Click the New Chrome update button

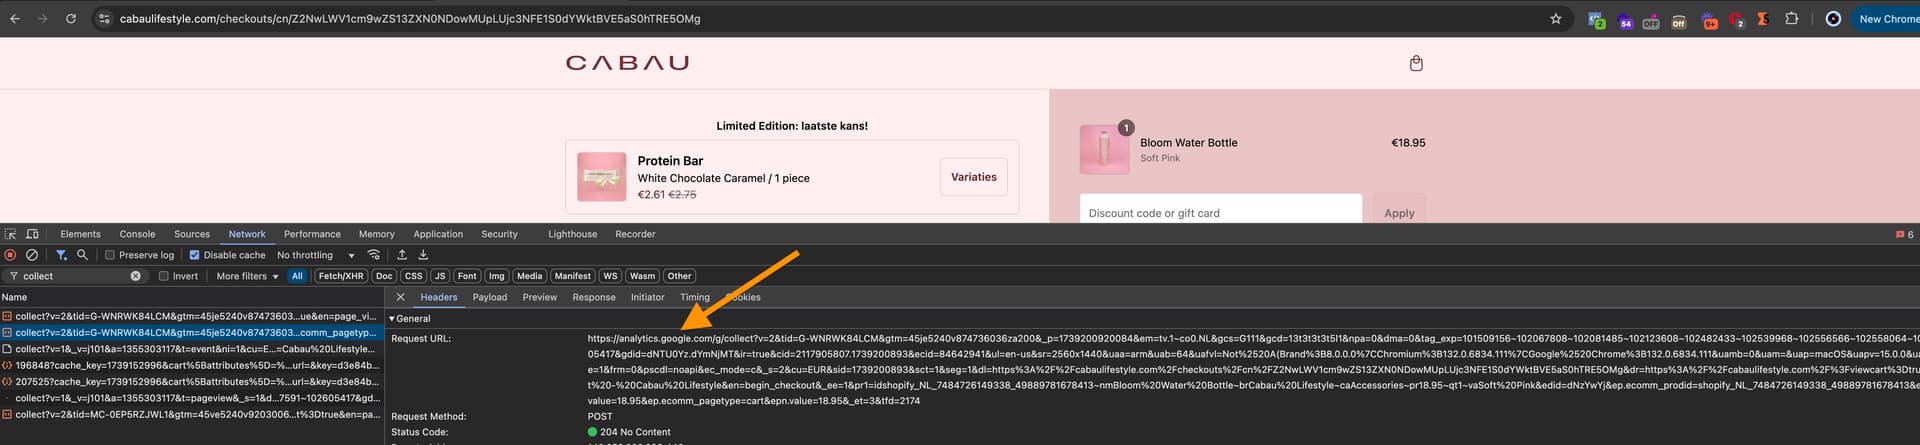pyautogui.click(x=1887, y=19)
